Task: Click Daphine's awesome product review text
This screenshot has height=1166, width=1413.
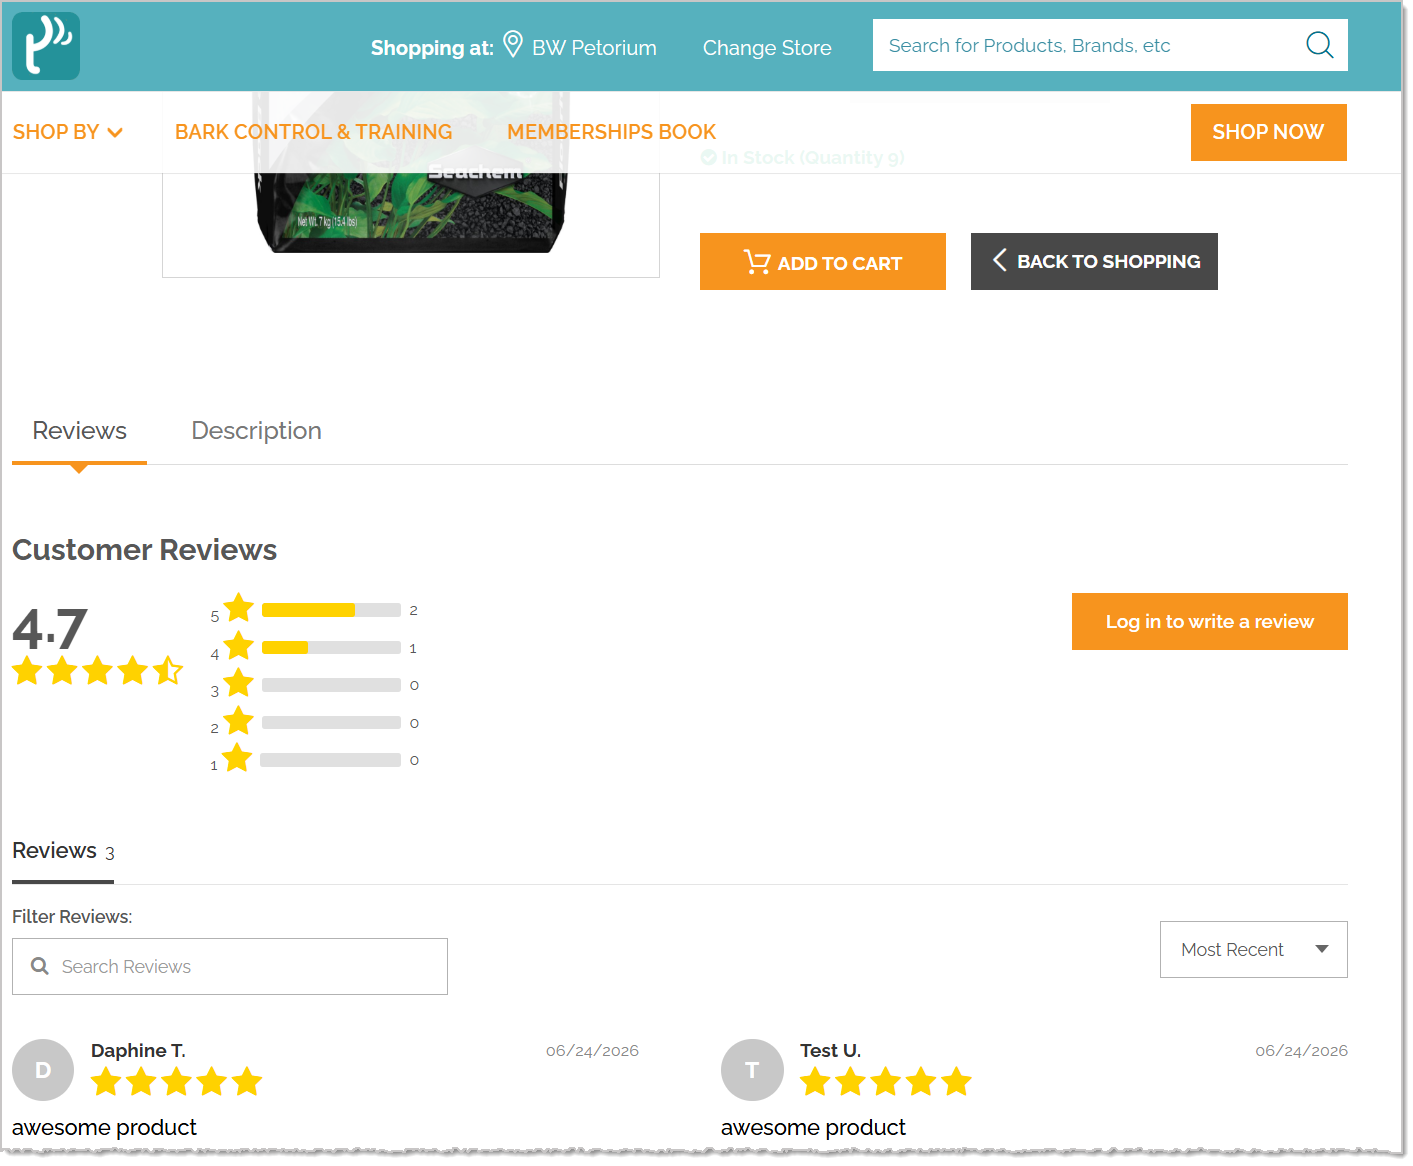Action: point(105,1128)
